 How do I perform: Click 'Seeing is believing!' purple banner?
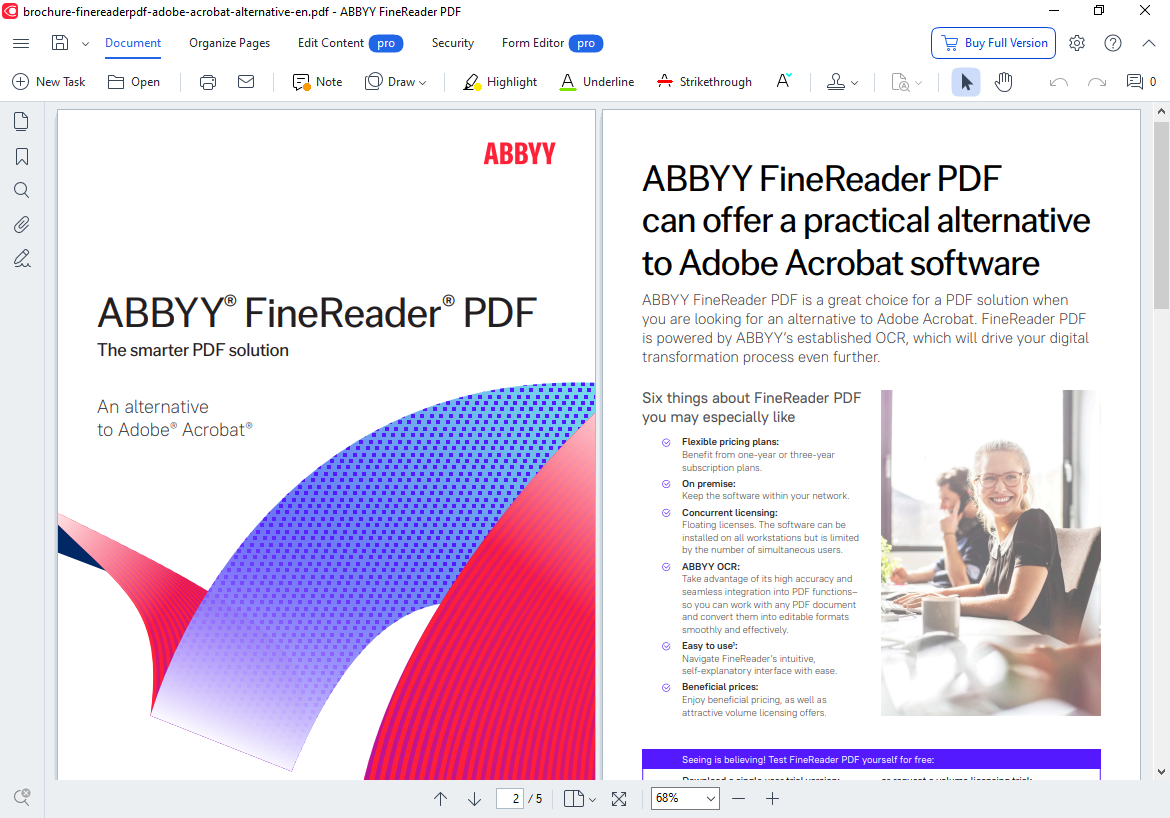pyautogui.click(x=871, y=759)
